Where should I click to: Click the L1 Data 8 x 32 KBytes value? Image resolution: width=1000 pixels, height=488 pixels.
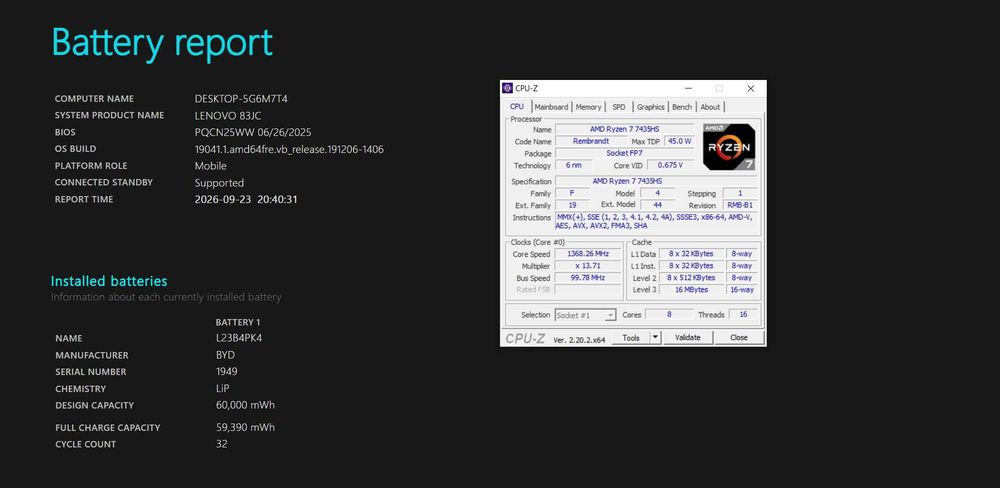(691, 254)
